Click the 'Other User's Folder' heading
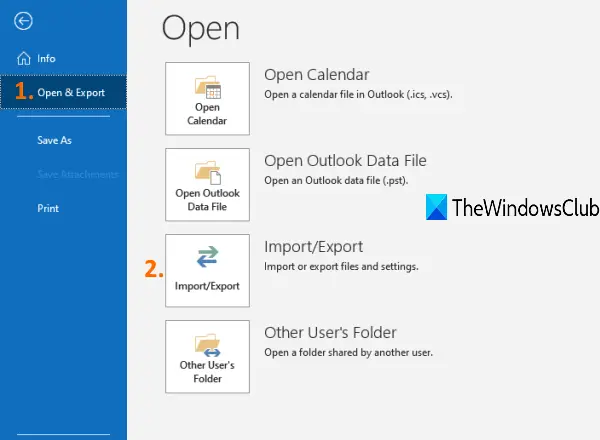 [330, 332]
